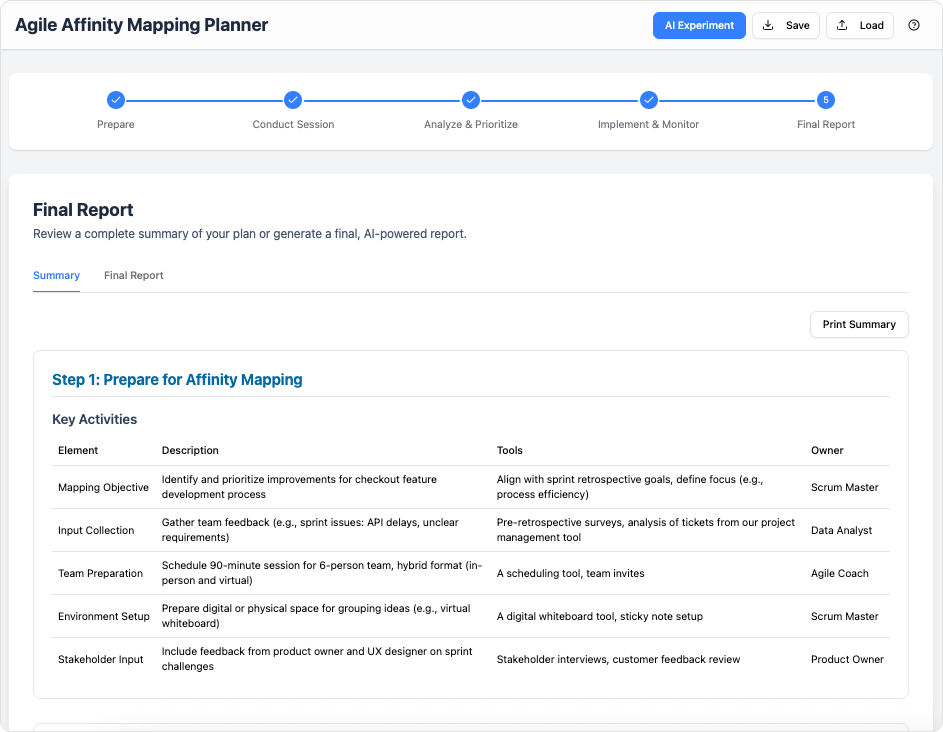Click the step 5 Final Report circle
Image resolution: width=943 pixels, height=732 pixels.
(x=826, y=100)
